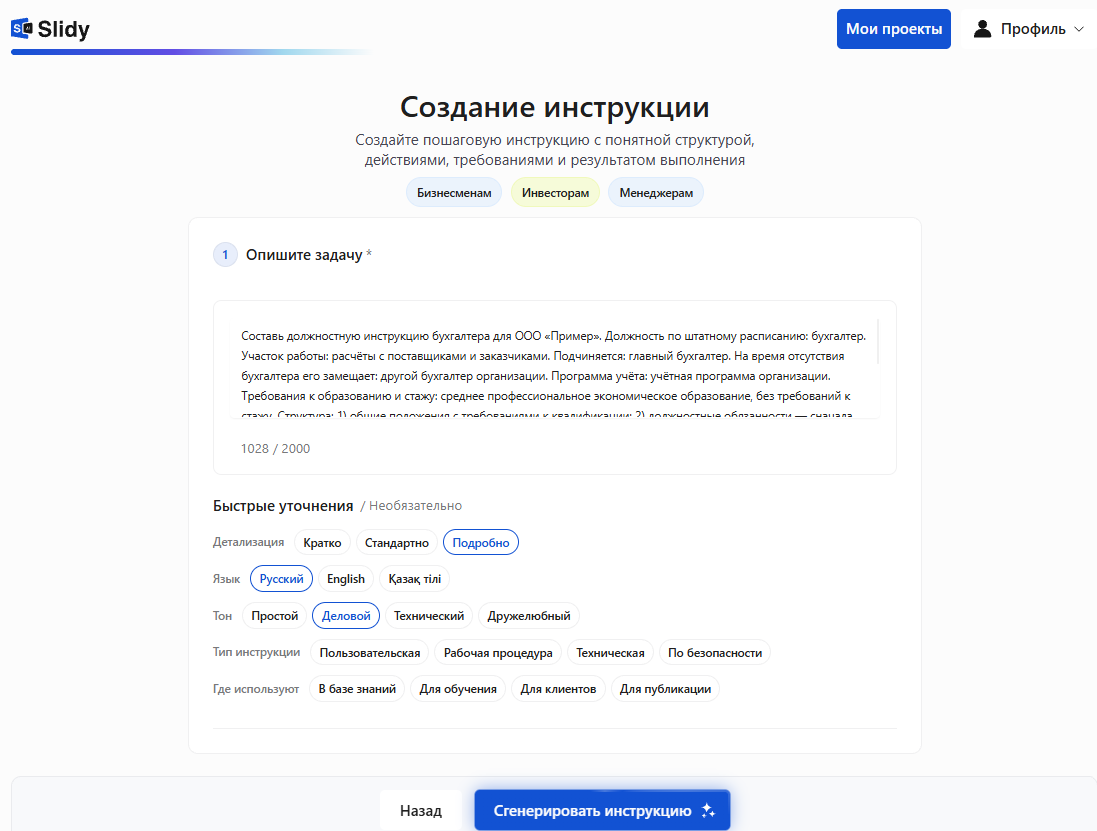Select Рабочая процедура instruction type
1097x831 pixels.
tap(498, 653)
